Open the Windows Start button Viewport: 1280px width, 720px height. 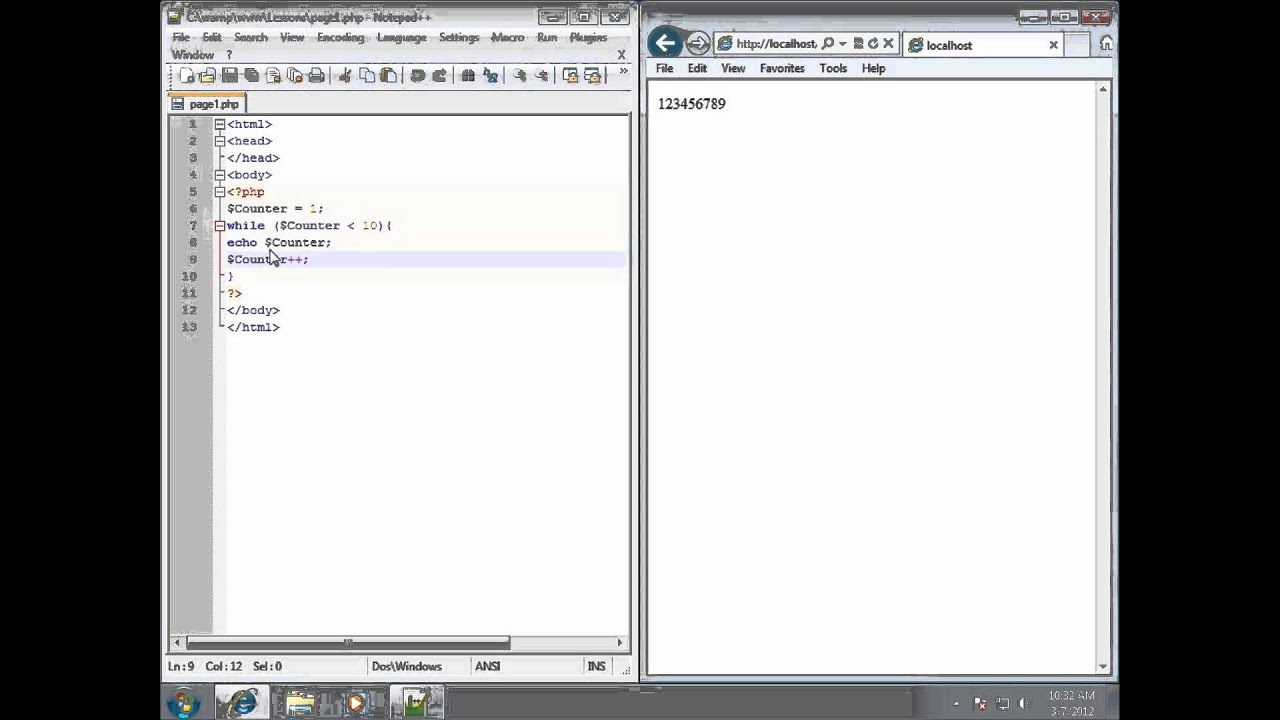click(183, 703)
